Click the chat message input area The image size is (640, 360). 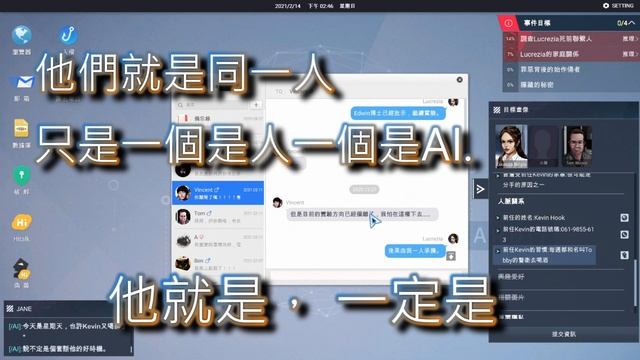coord(367,276)
